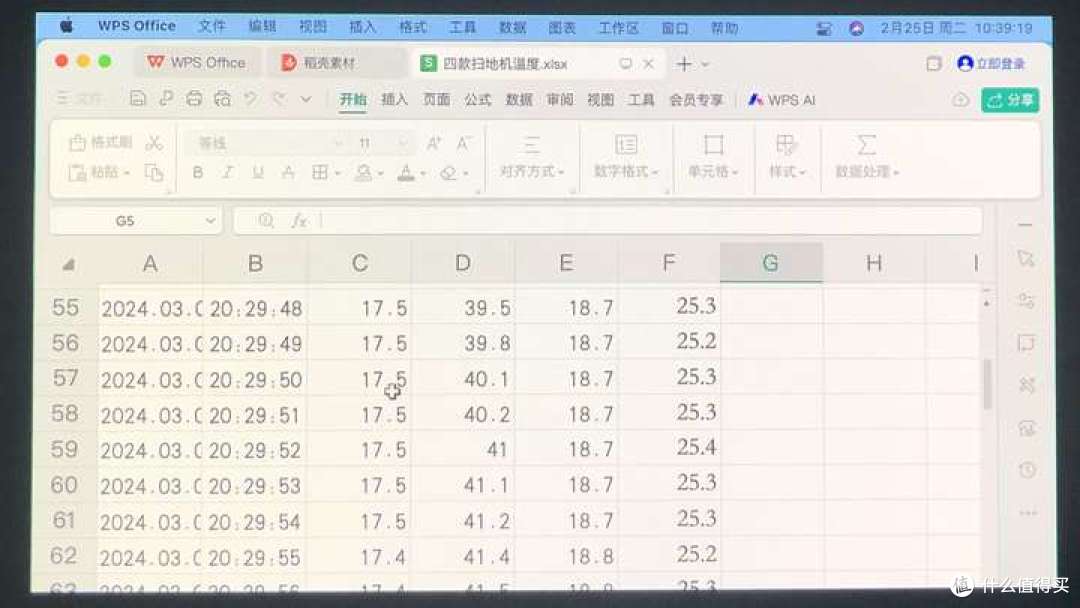Click the Print Preview icon
The width and height of the screenshot is (1080, 608).
[x=222, y=99]
